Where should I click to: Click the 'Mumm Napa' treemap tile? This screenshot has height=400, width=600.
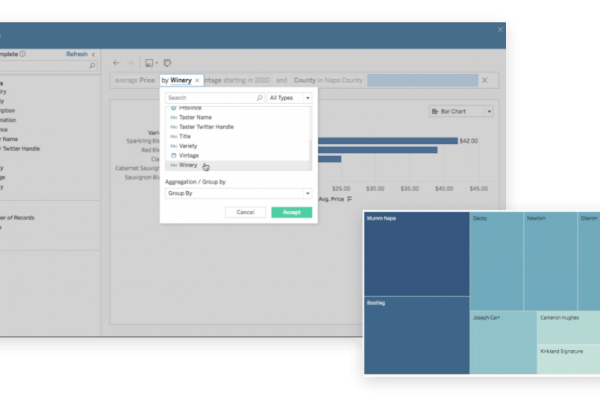coord(417,254)
